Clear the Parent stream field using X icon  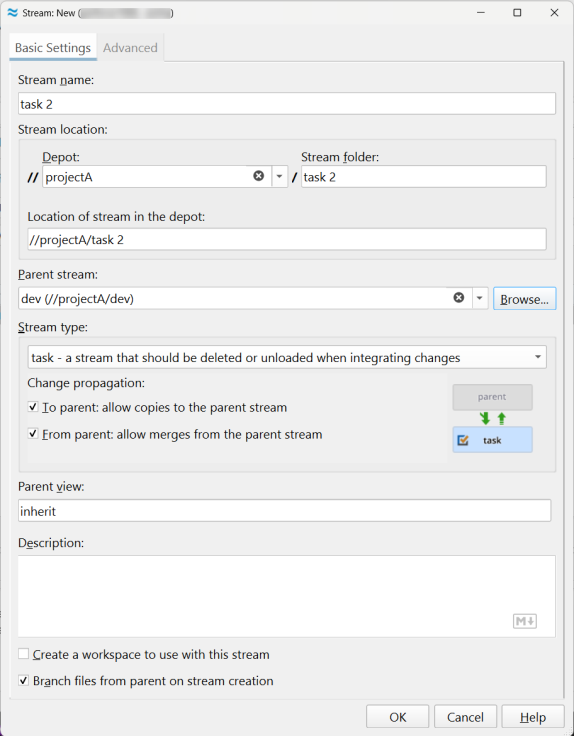pos(459,298)
